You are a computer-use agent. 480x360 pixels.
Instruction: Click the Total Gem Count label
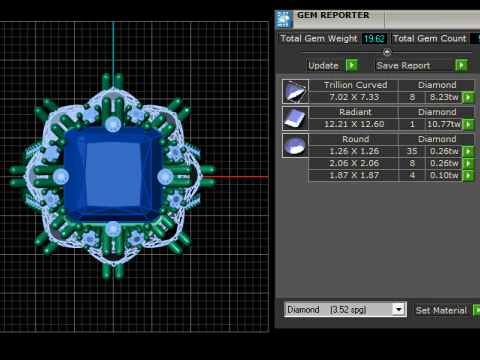(x=429, y=39)
